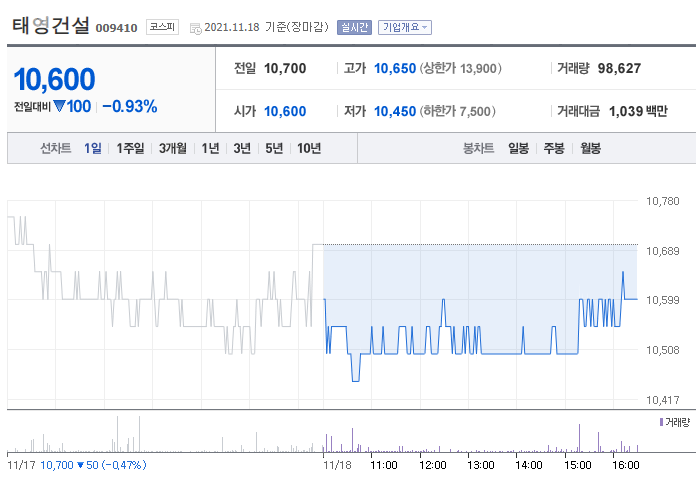Show the 5년 line chart

[274, 148]
